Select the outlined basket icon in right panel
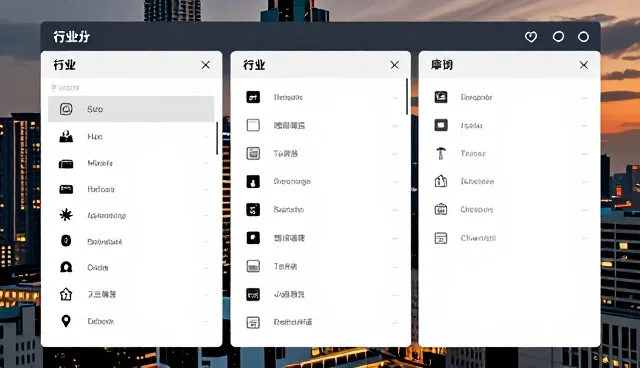The image size is (640, 368). tap(441, 209)
